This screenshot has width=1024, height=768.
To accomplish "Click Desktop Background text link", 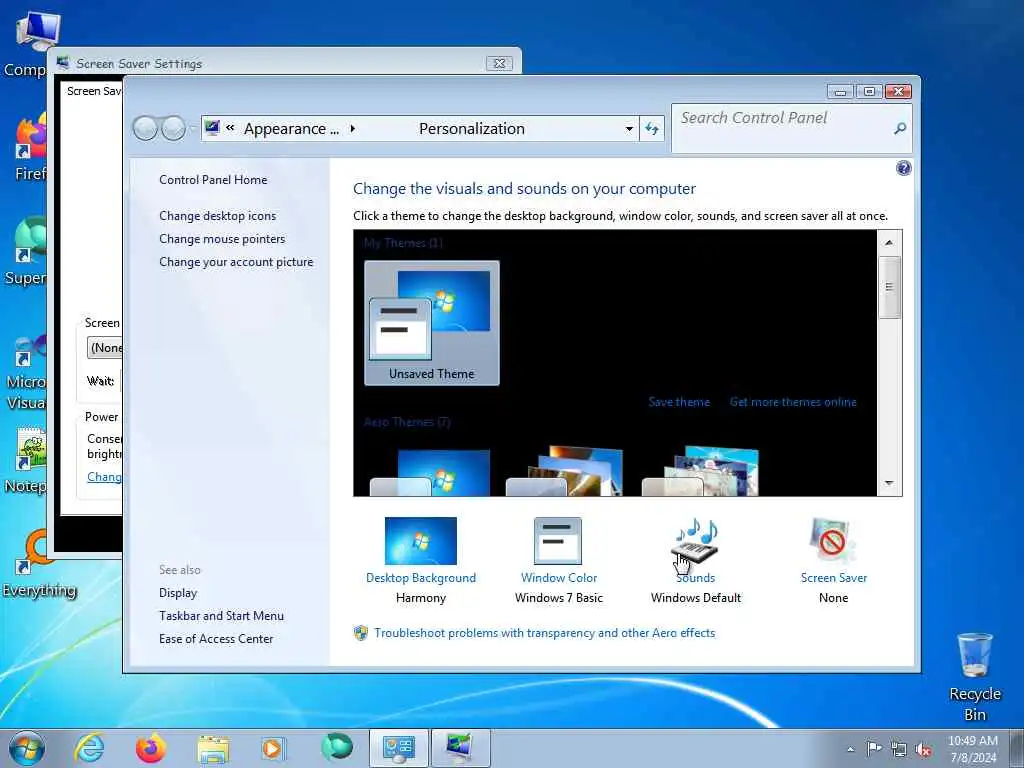I will pos(421,578).
